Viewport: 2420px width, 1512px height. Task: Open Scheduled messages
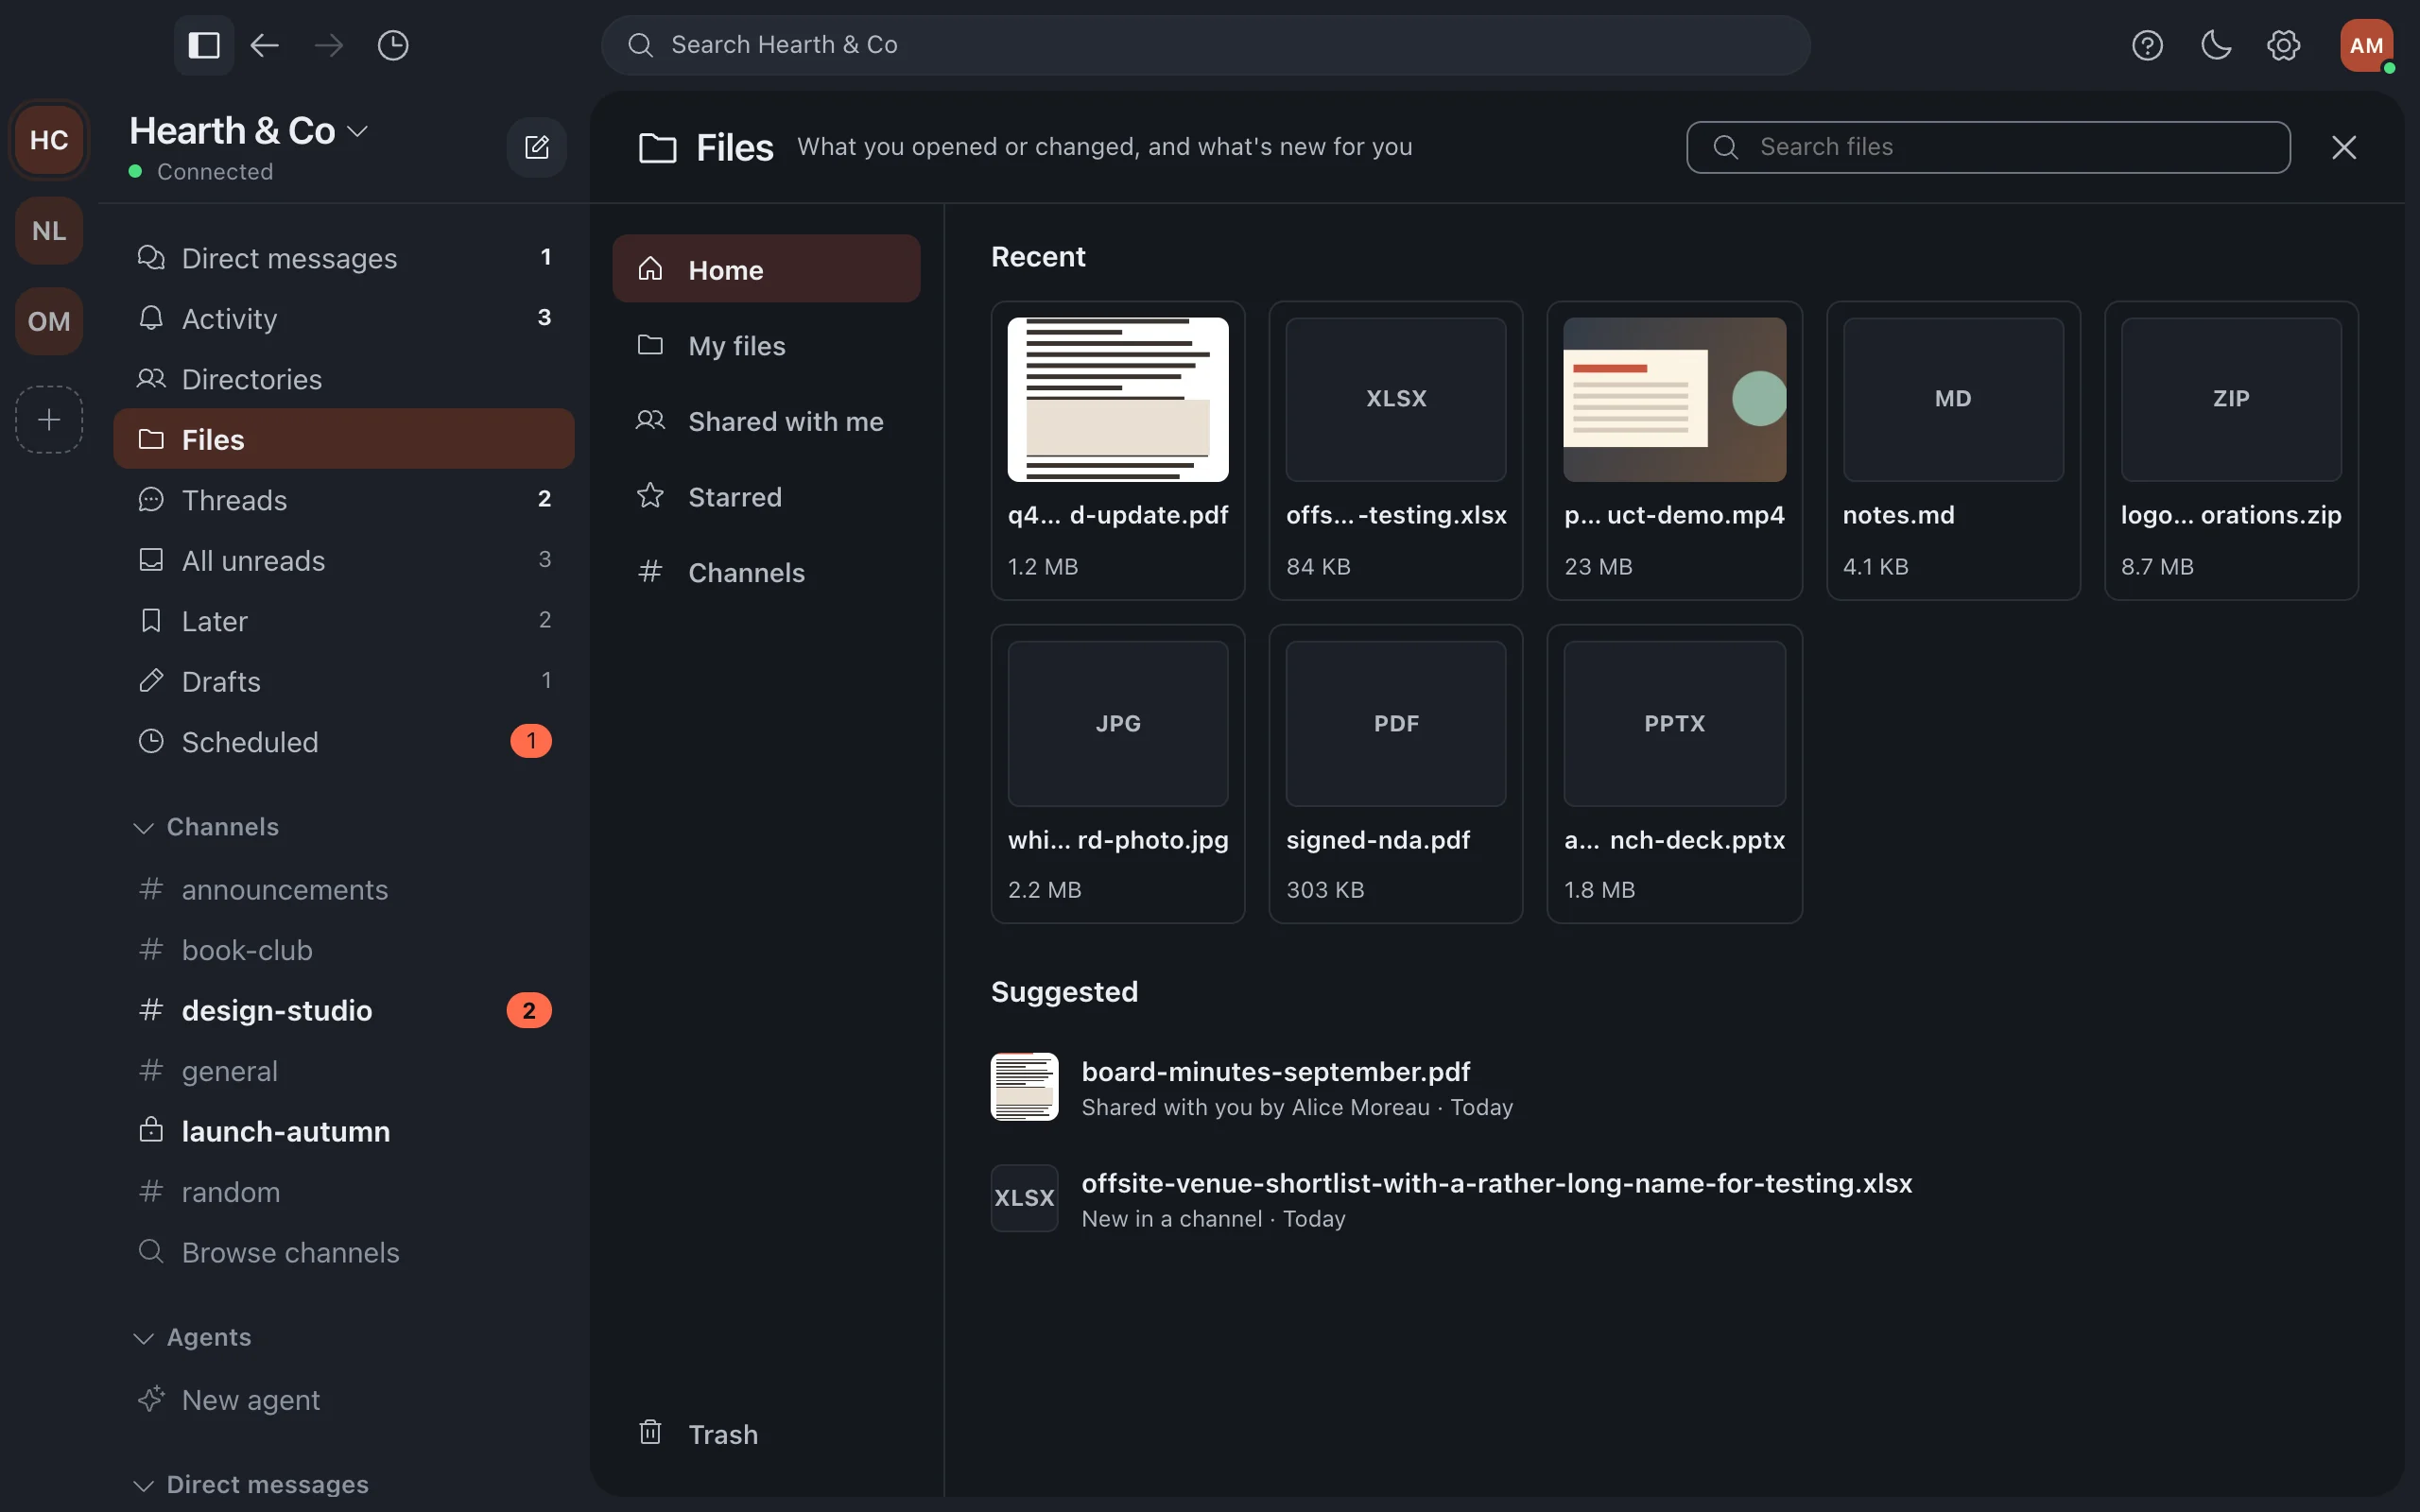(344, 741)
